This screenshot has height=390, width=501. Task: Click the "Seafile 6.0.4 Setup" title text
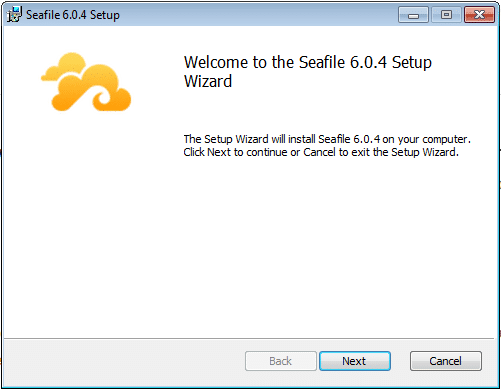(73, 15)
